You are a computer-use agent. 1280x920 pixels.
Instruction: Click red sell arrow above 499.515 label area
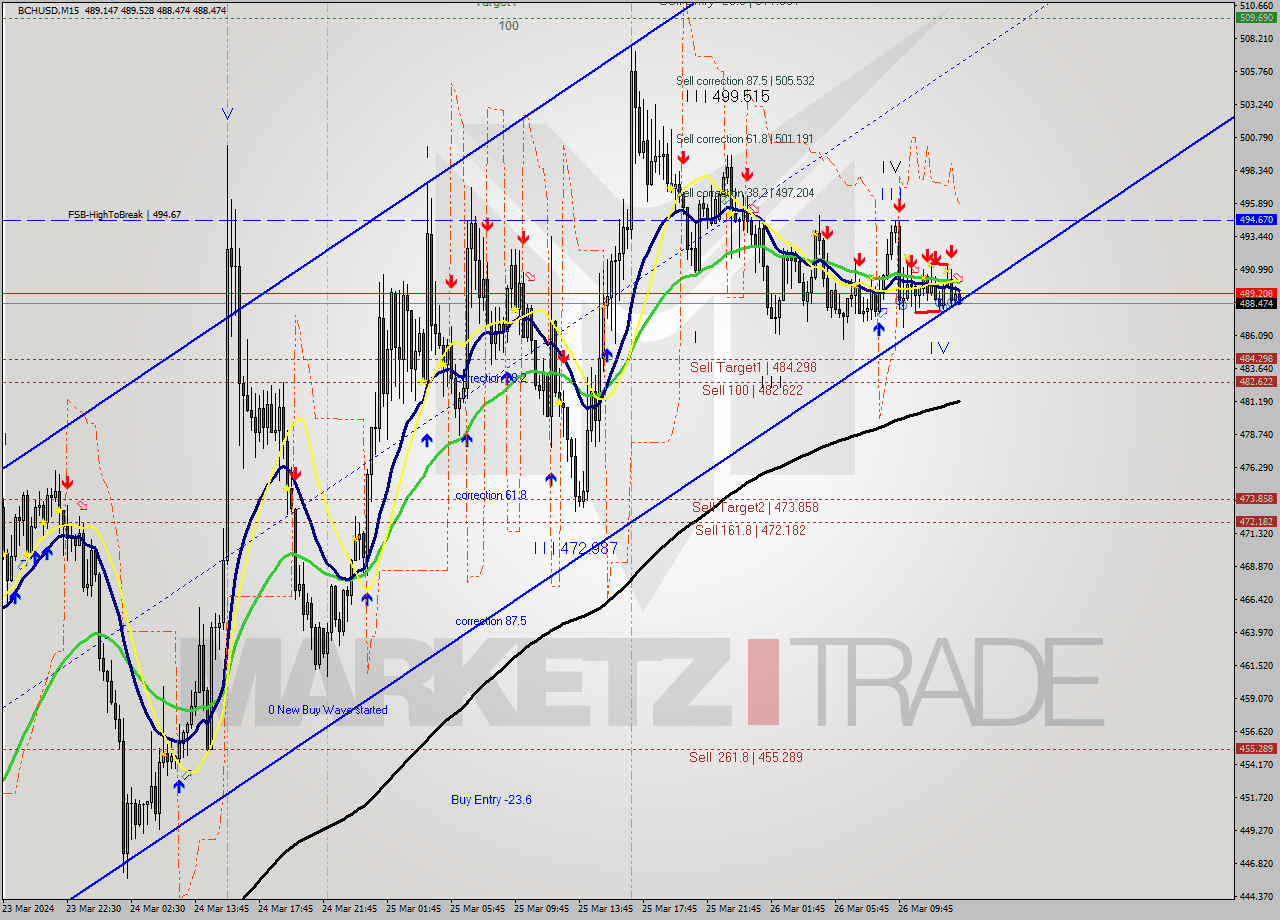coord(682,158)
